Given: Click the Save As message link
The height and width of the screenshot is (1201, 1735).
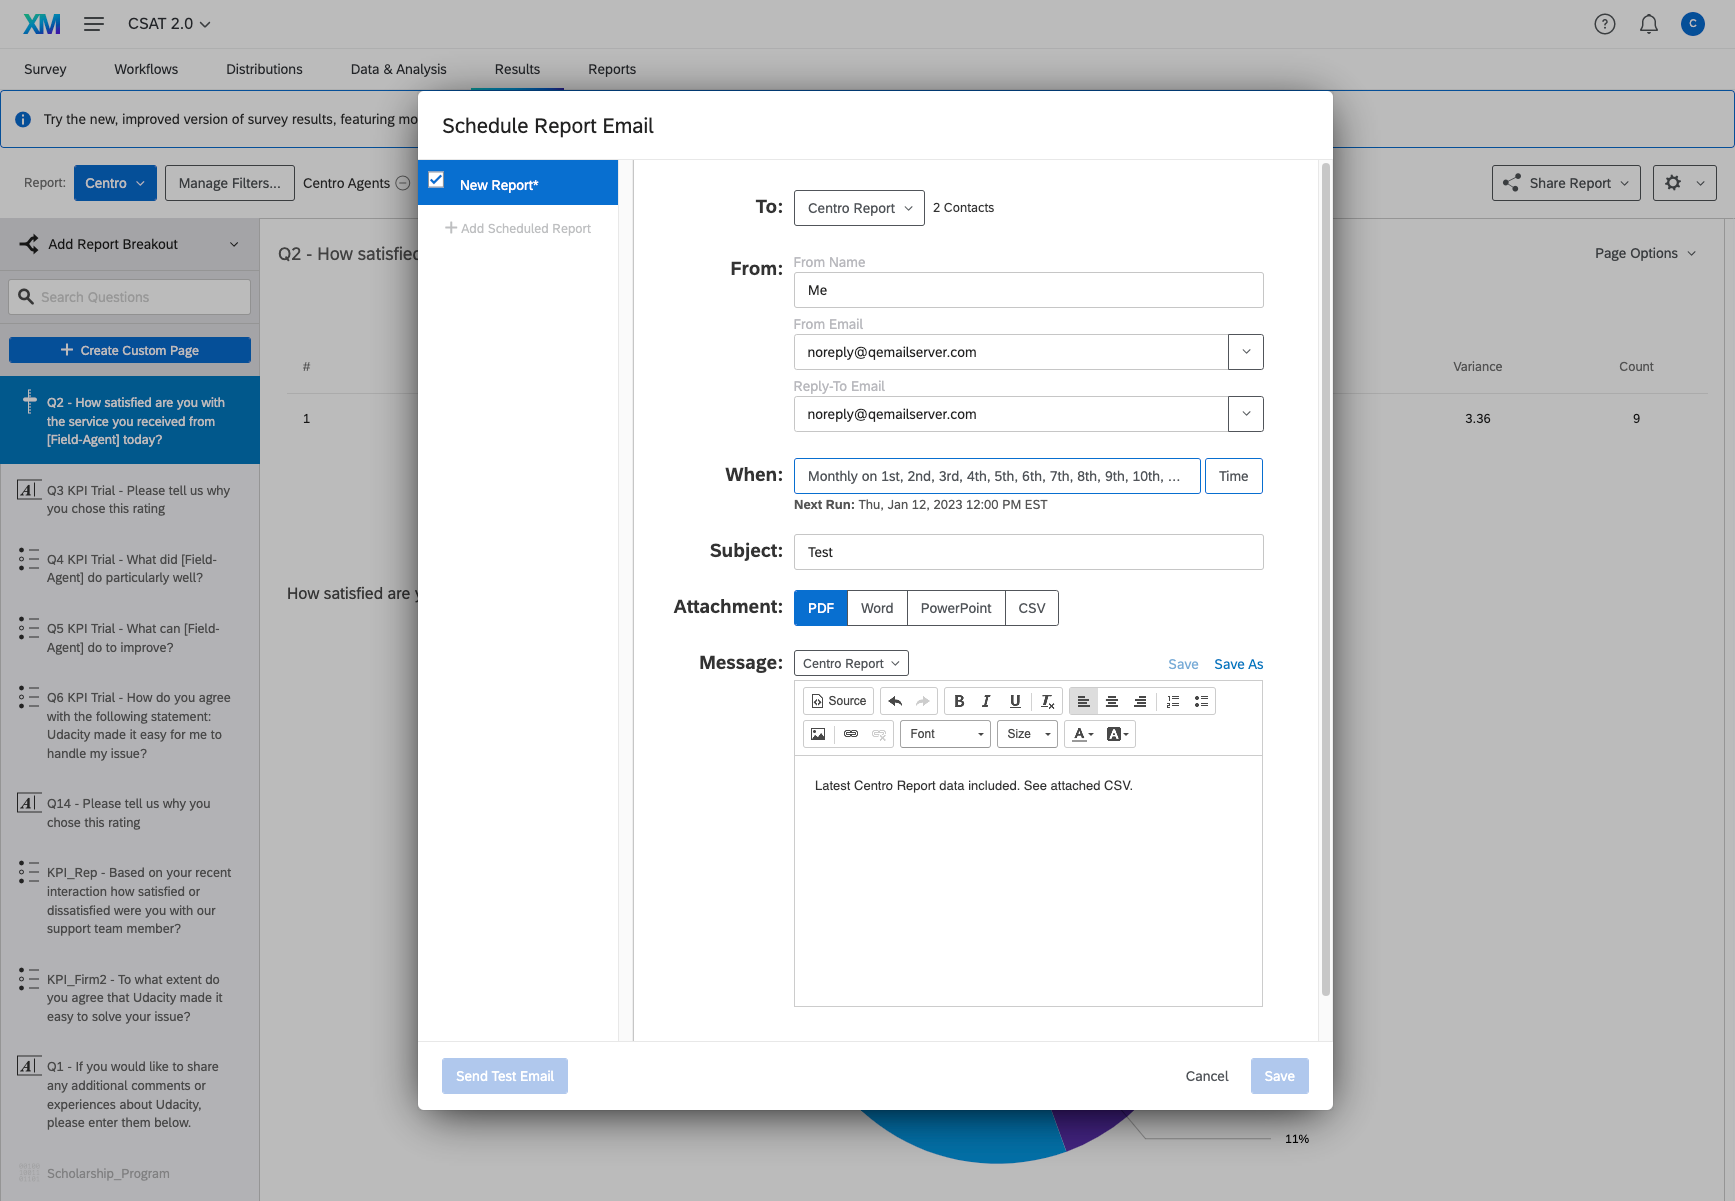Looking at the screenshot, I should click(1238, 664).
